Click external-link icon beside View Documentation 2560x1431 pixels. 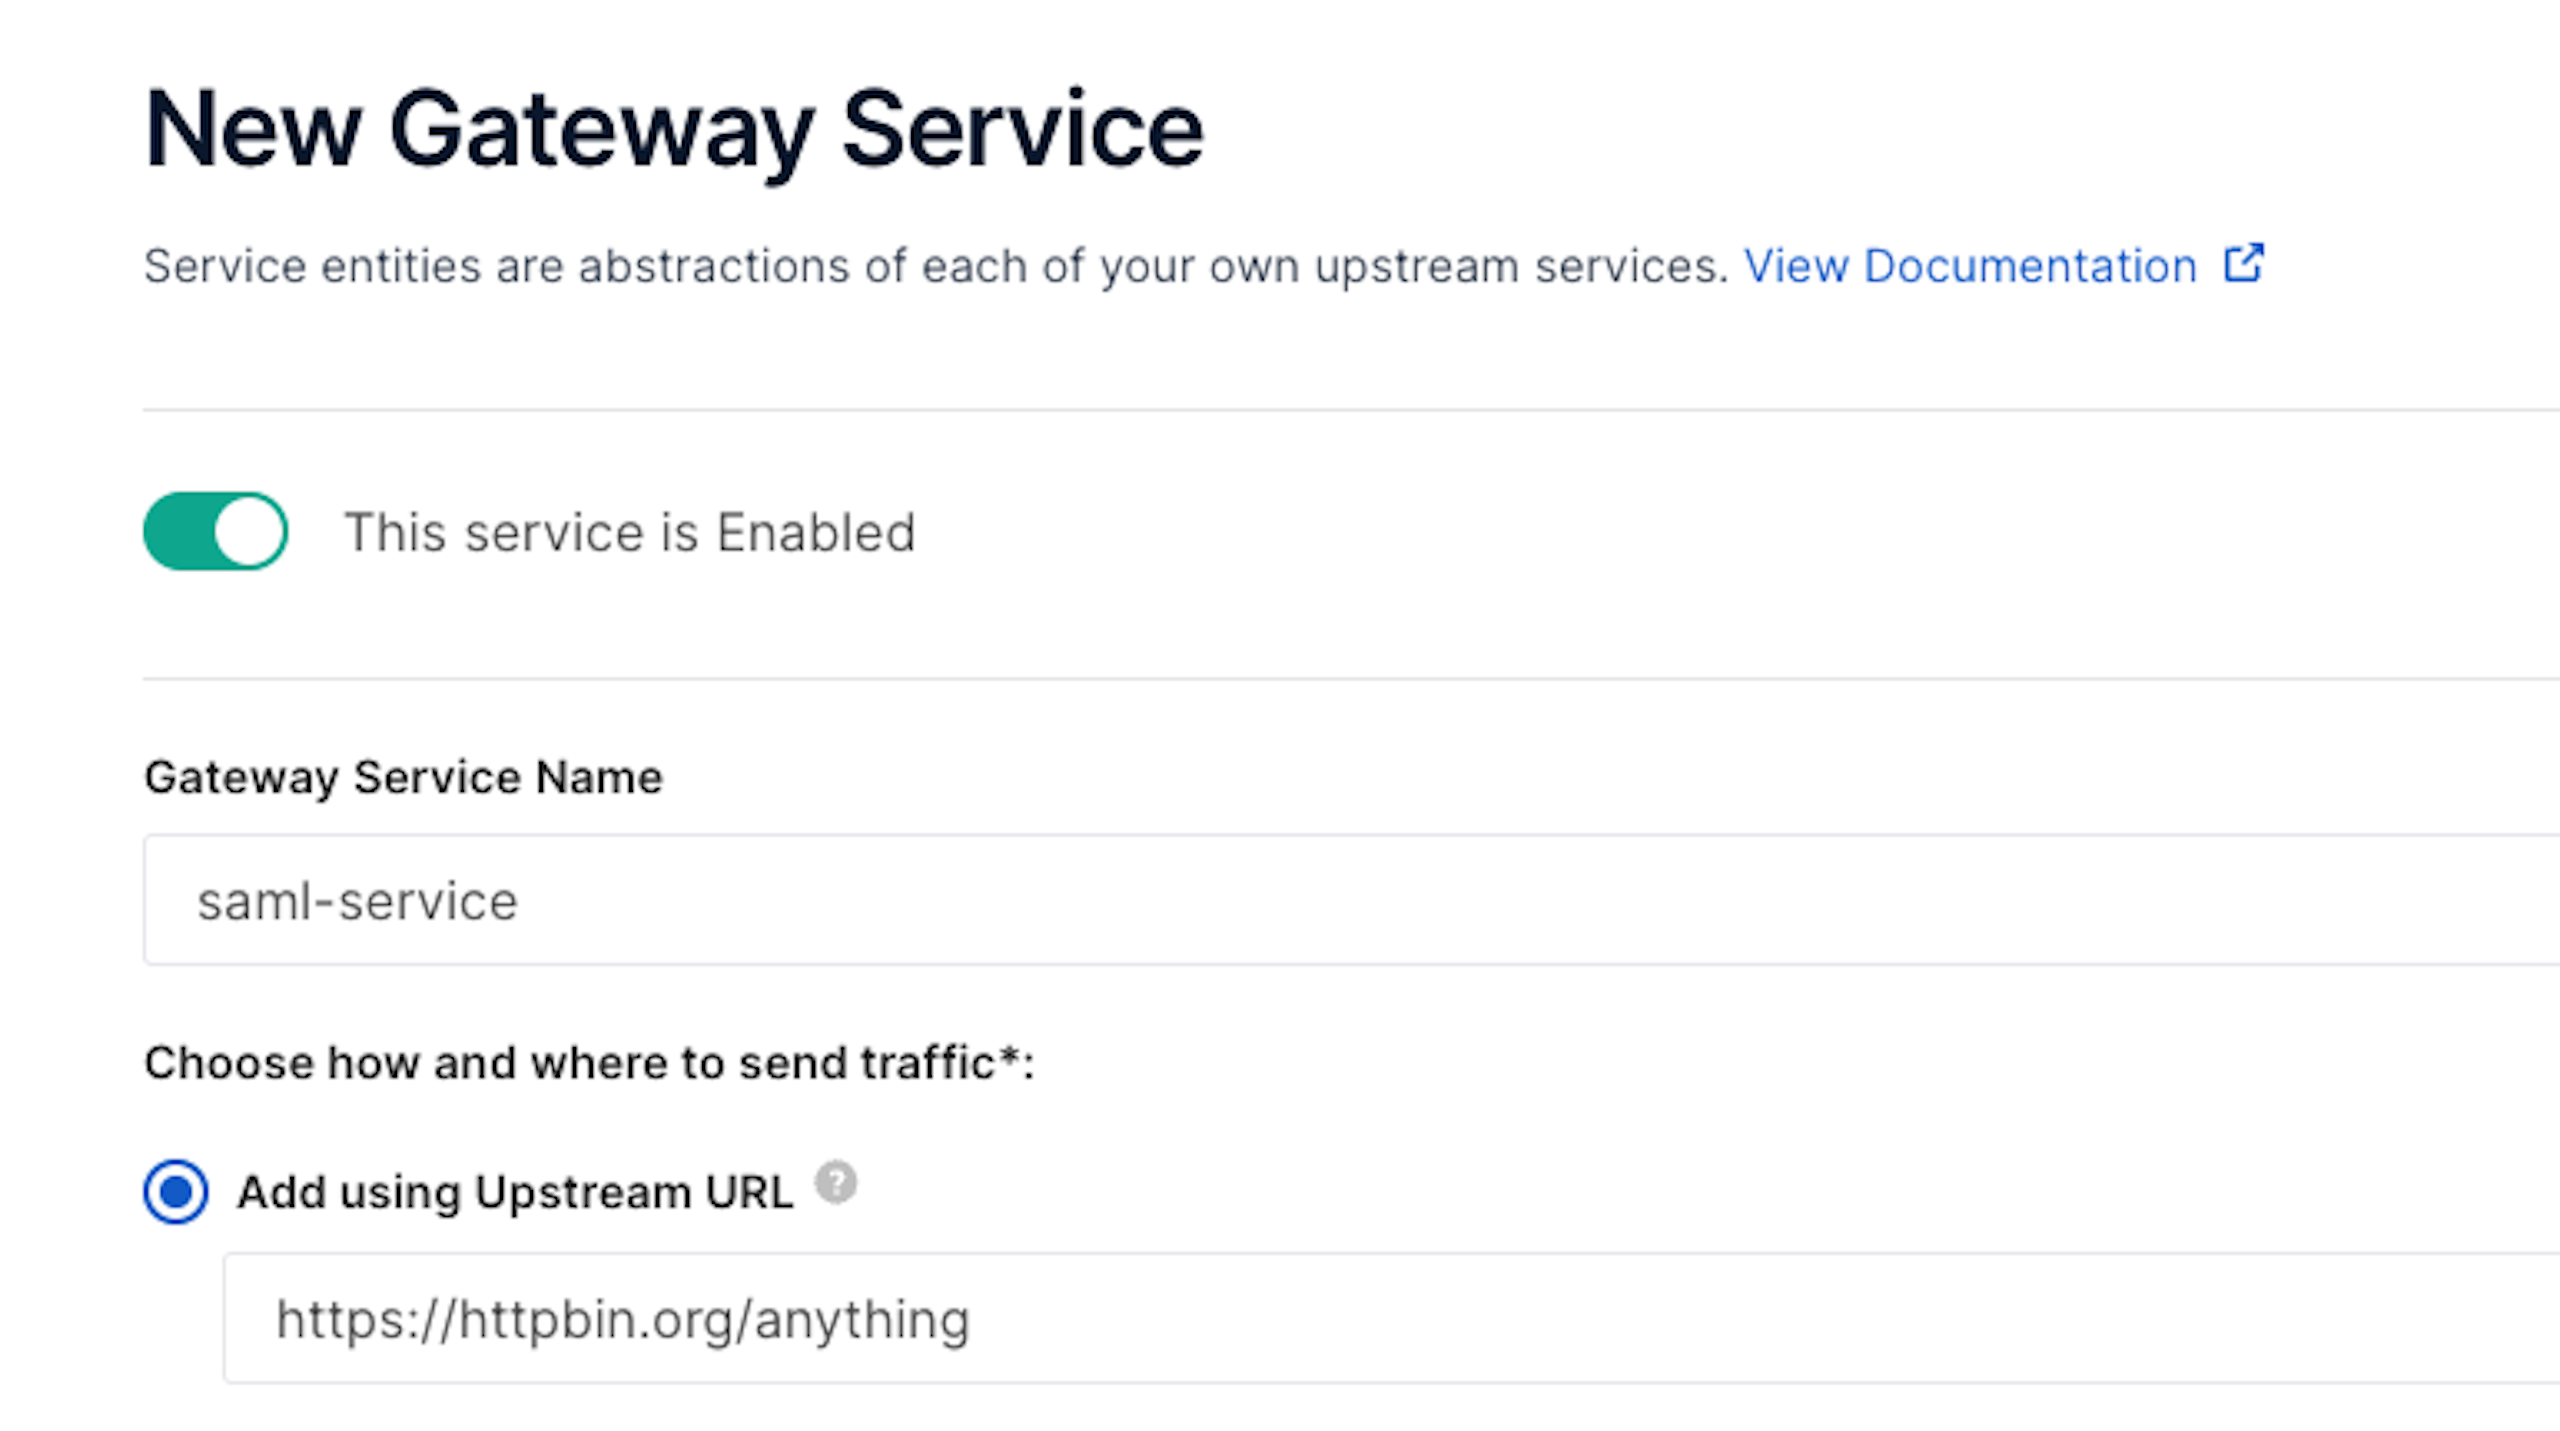coord(2243,264)
